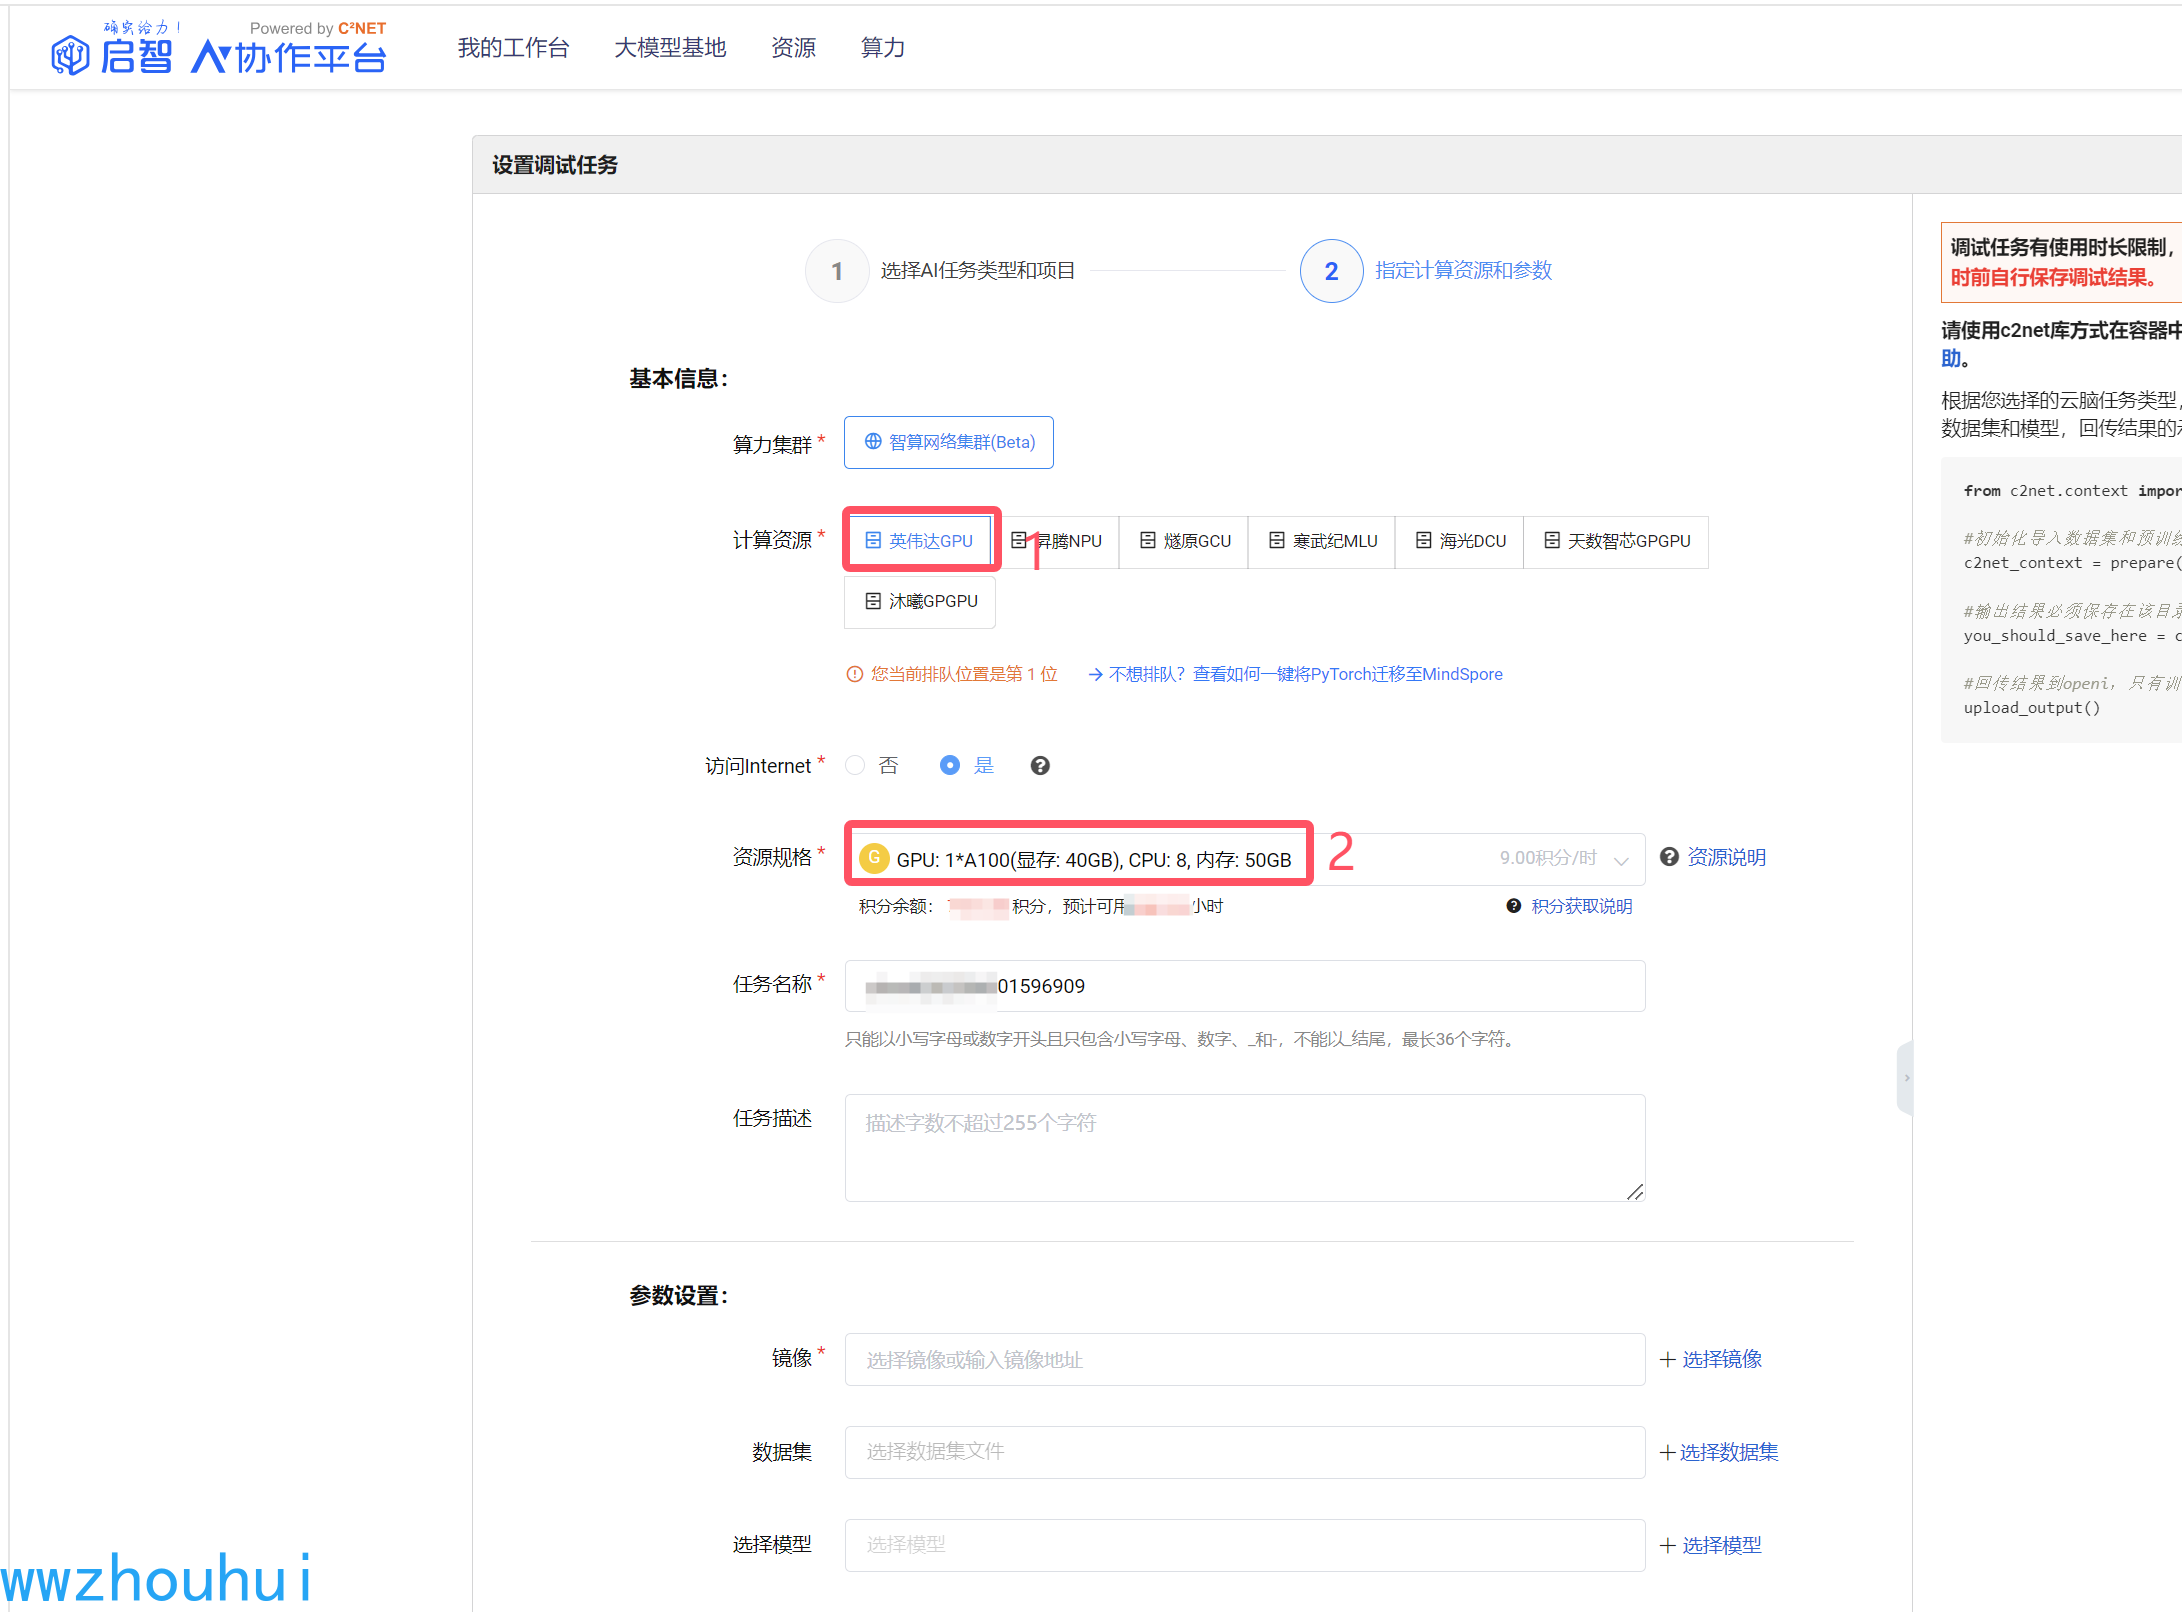Viewport: 2182px width, 1612px height.
Task: Choose 寒武纪MLU compute resource
Action: pyautogui.click(x=1322, y=541)
